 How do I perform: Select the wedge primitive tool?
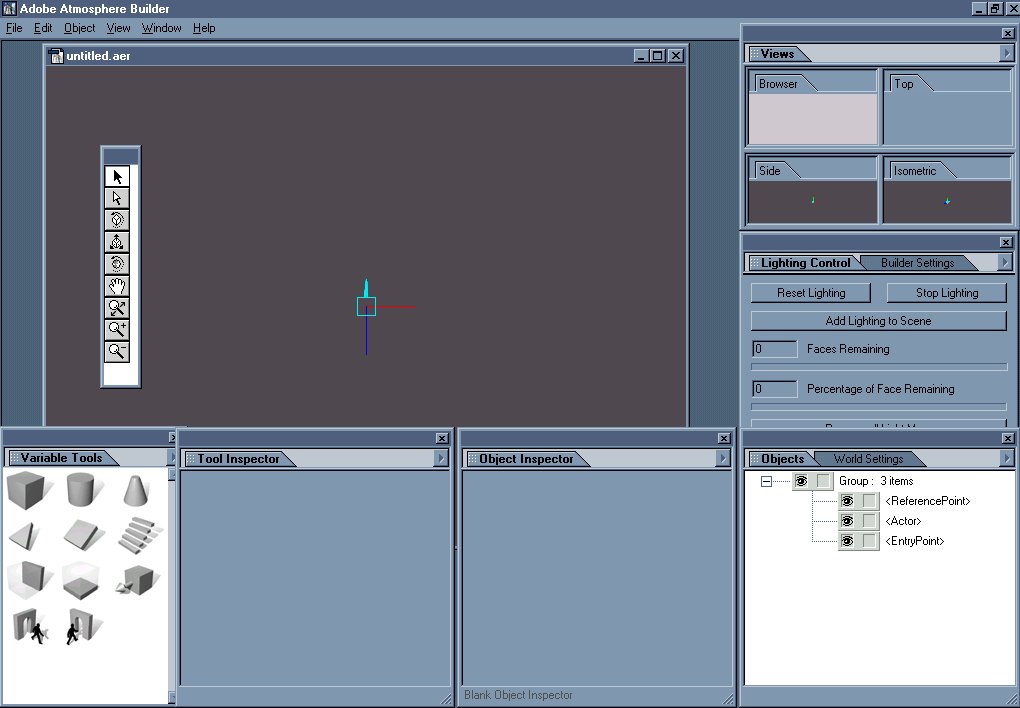tap(26, 536)
